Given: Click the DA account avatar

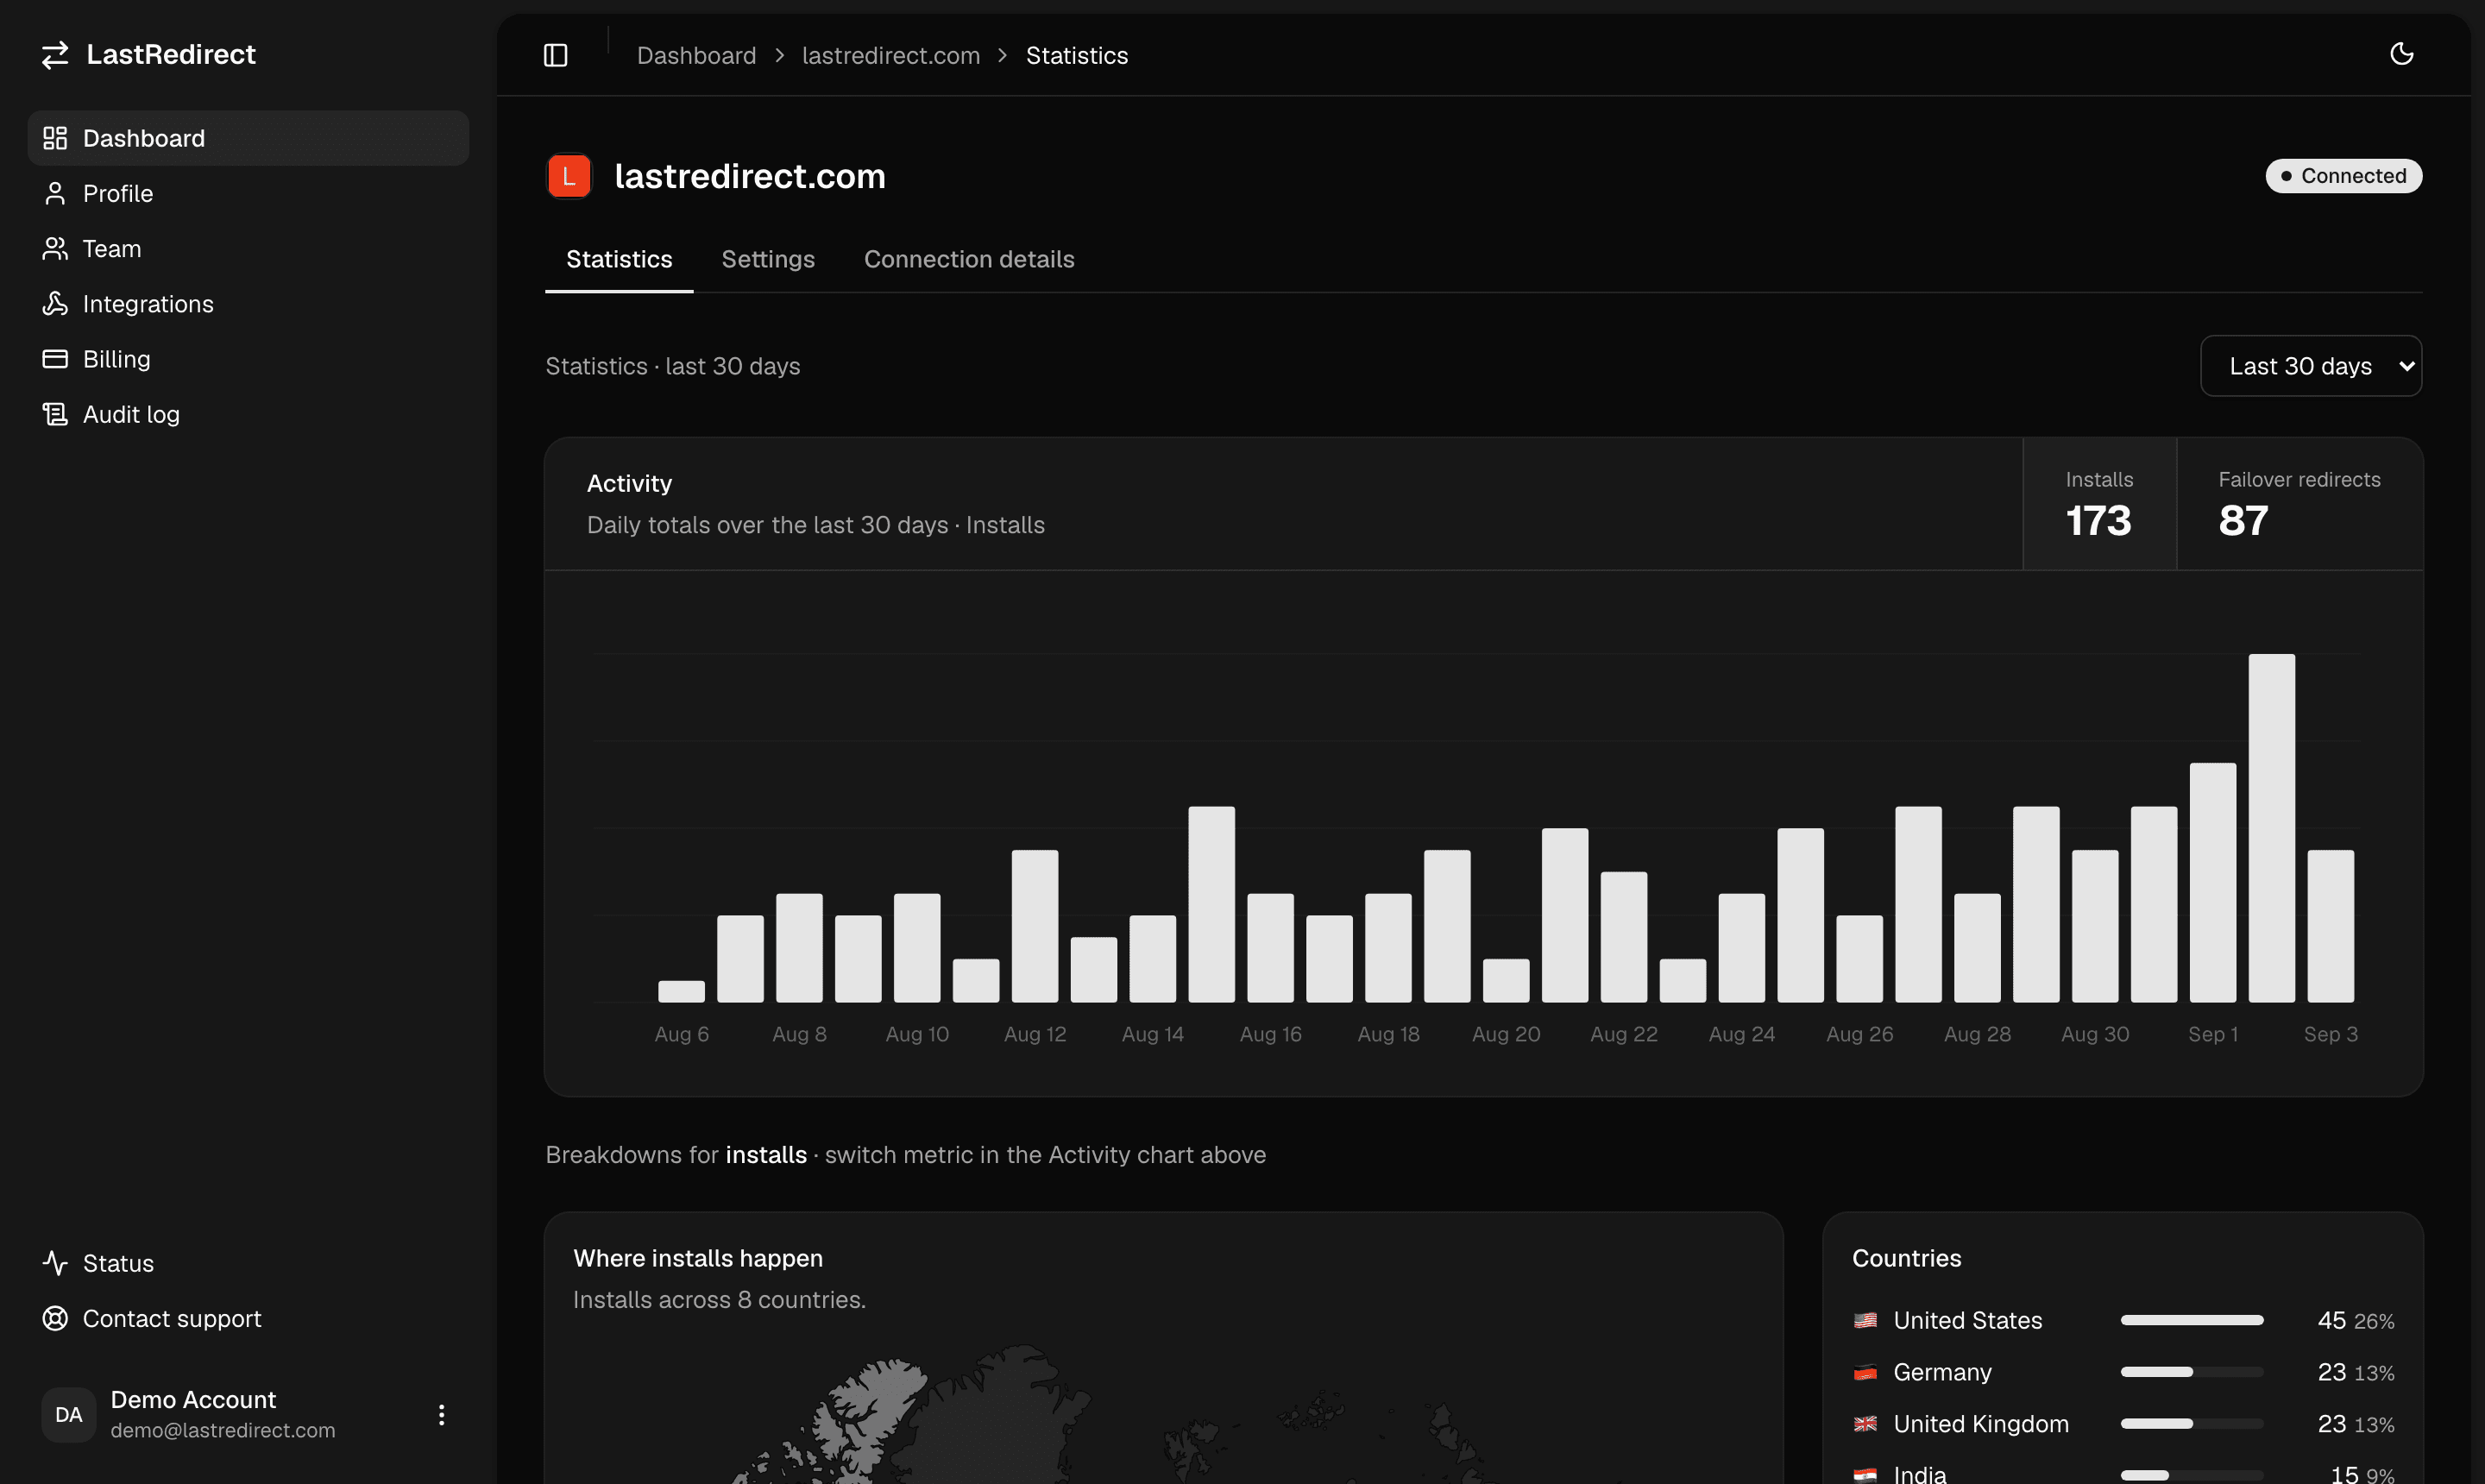Looking at the screenshot, I should click(69, 1414).
